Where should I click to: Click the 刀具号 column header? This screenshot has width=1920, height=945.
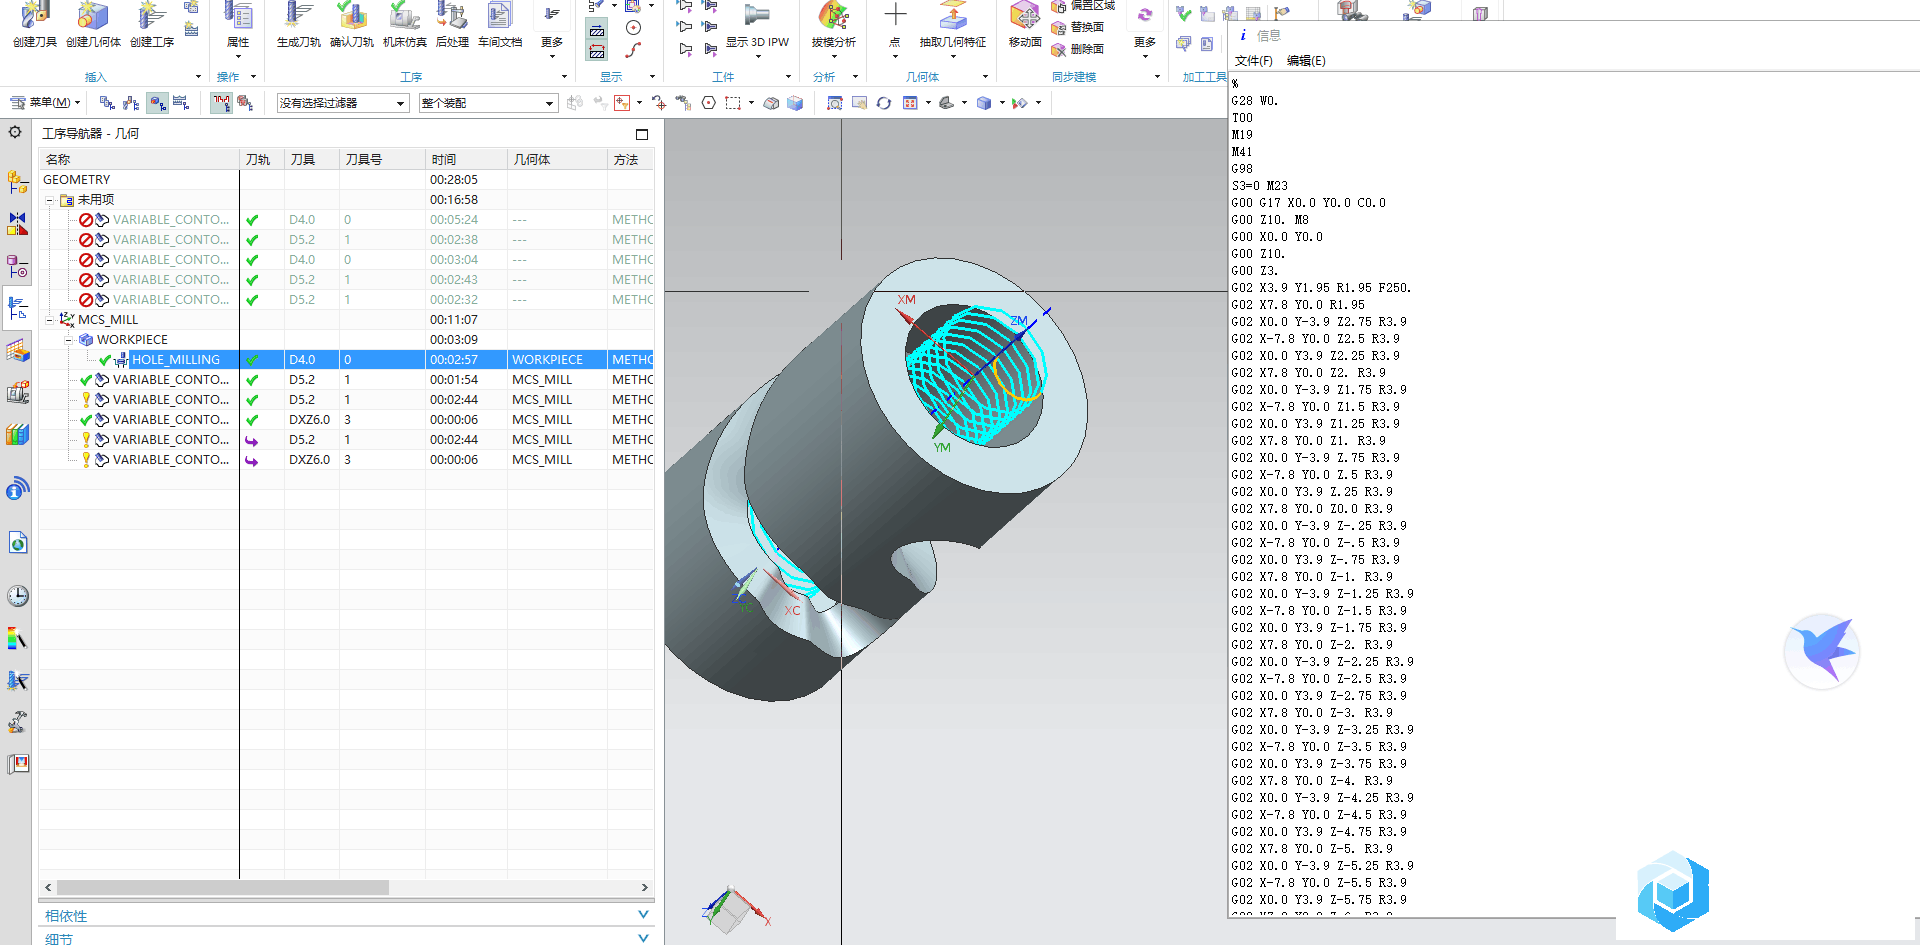[382, 160]
